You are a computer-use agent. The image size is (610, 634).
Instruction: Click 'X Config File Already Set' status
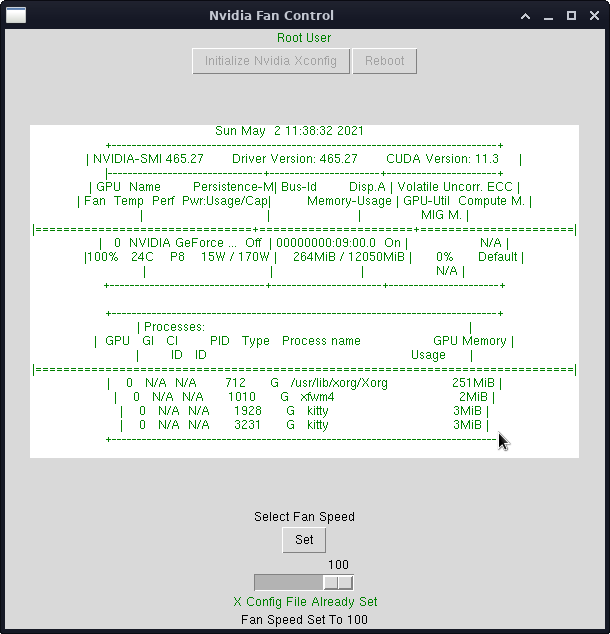pos(305,602)
